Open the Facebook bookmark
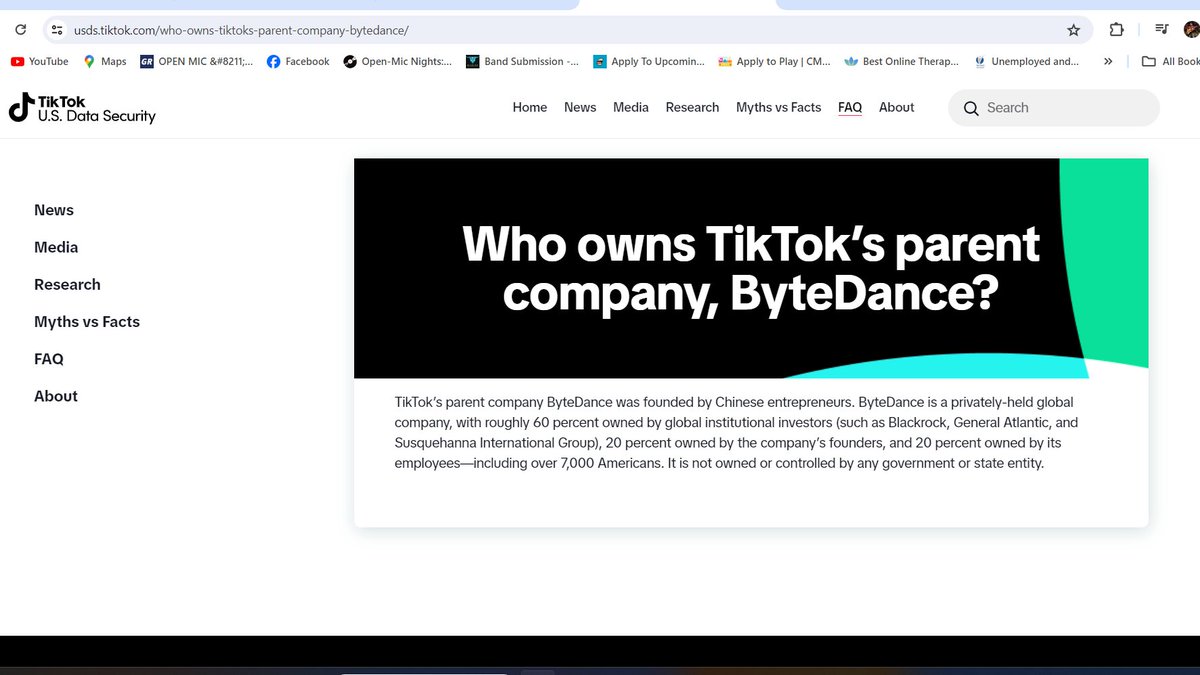 [298, 61]
